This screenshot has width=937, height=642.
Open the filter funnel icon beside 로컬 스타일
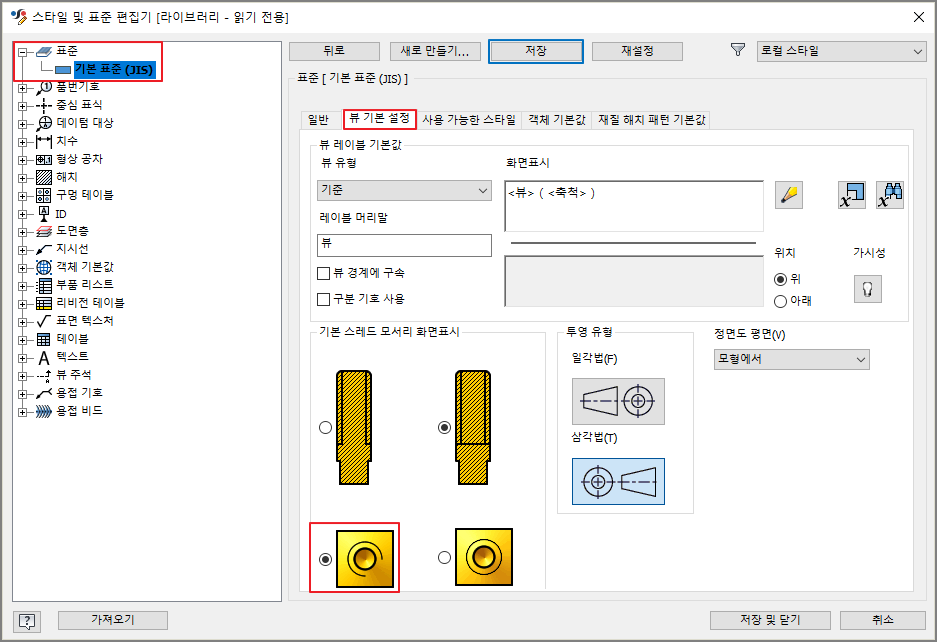[738, 49]
